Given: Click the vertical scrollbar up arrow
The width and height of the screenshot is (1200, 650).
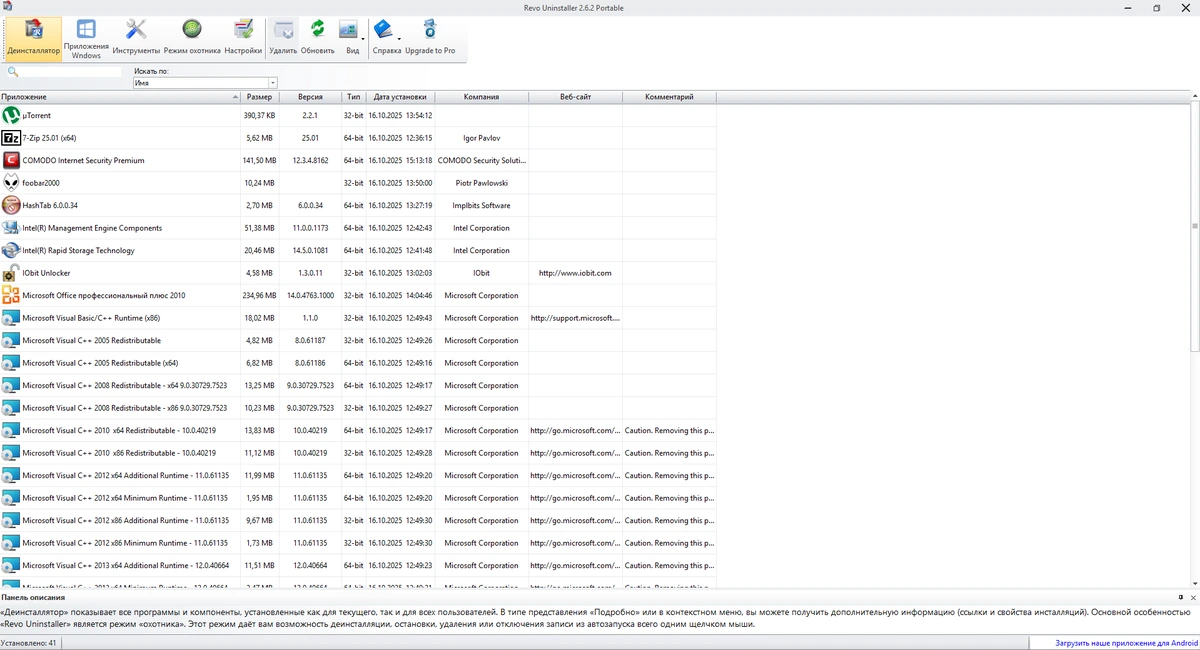Looking at the screenshot, I should tap(1196, 97).
